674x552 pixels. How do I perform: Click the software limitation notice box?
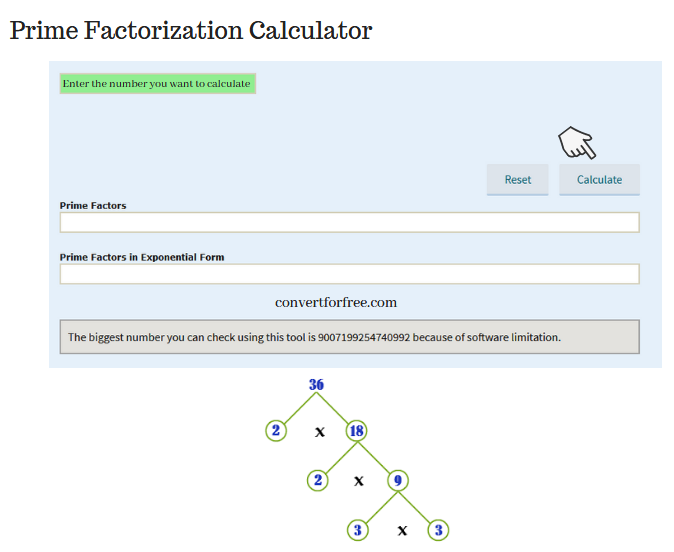[x=349, y=337]
